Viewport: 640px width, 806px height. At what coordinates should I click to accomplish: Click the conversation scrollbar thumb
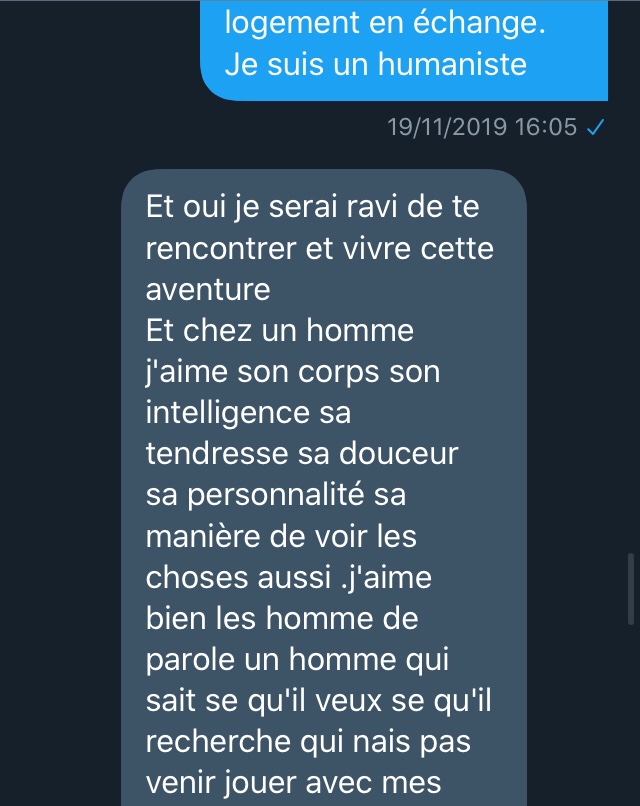[x=631, y=589]
